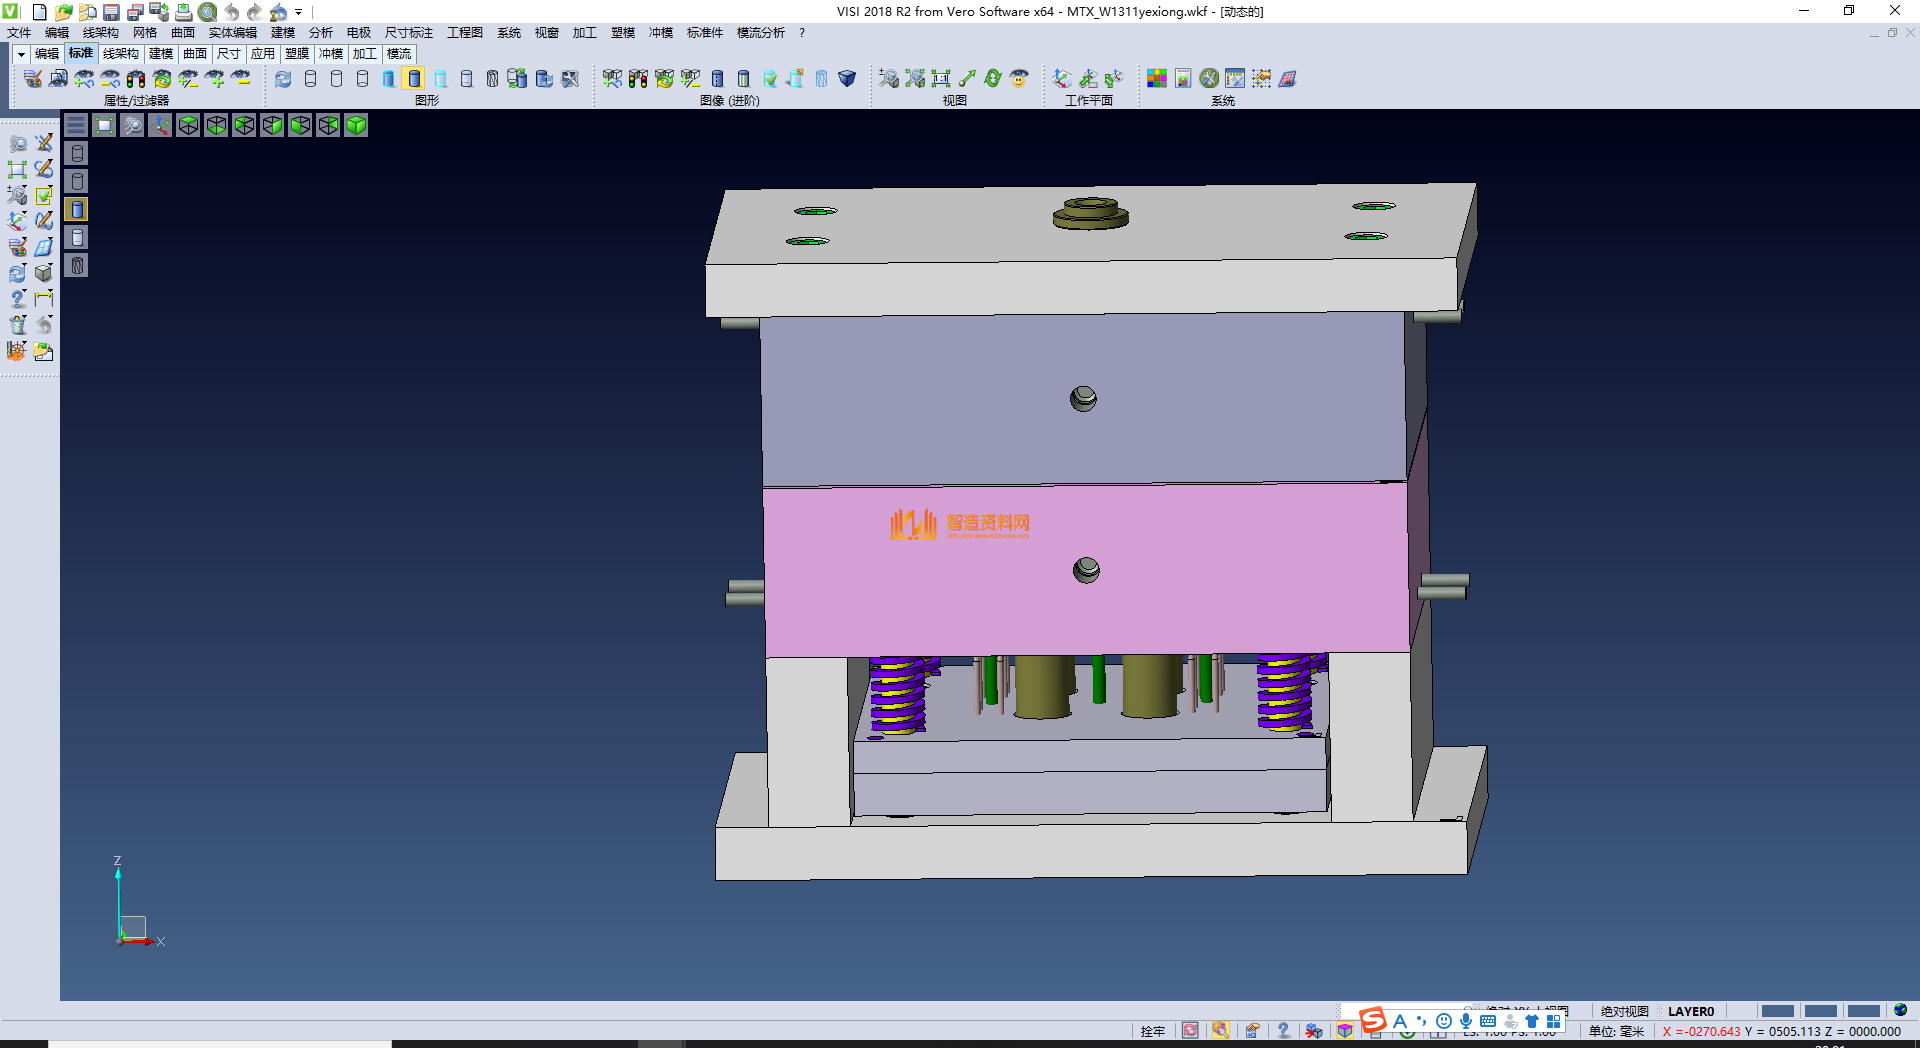Toggle the highlighted cube button in the status bar
The image size is (1920, 1048).
1345,1031
